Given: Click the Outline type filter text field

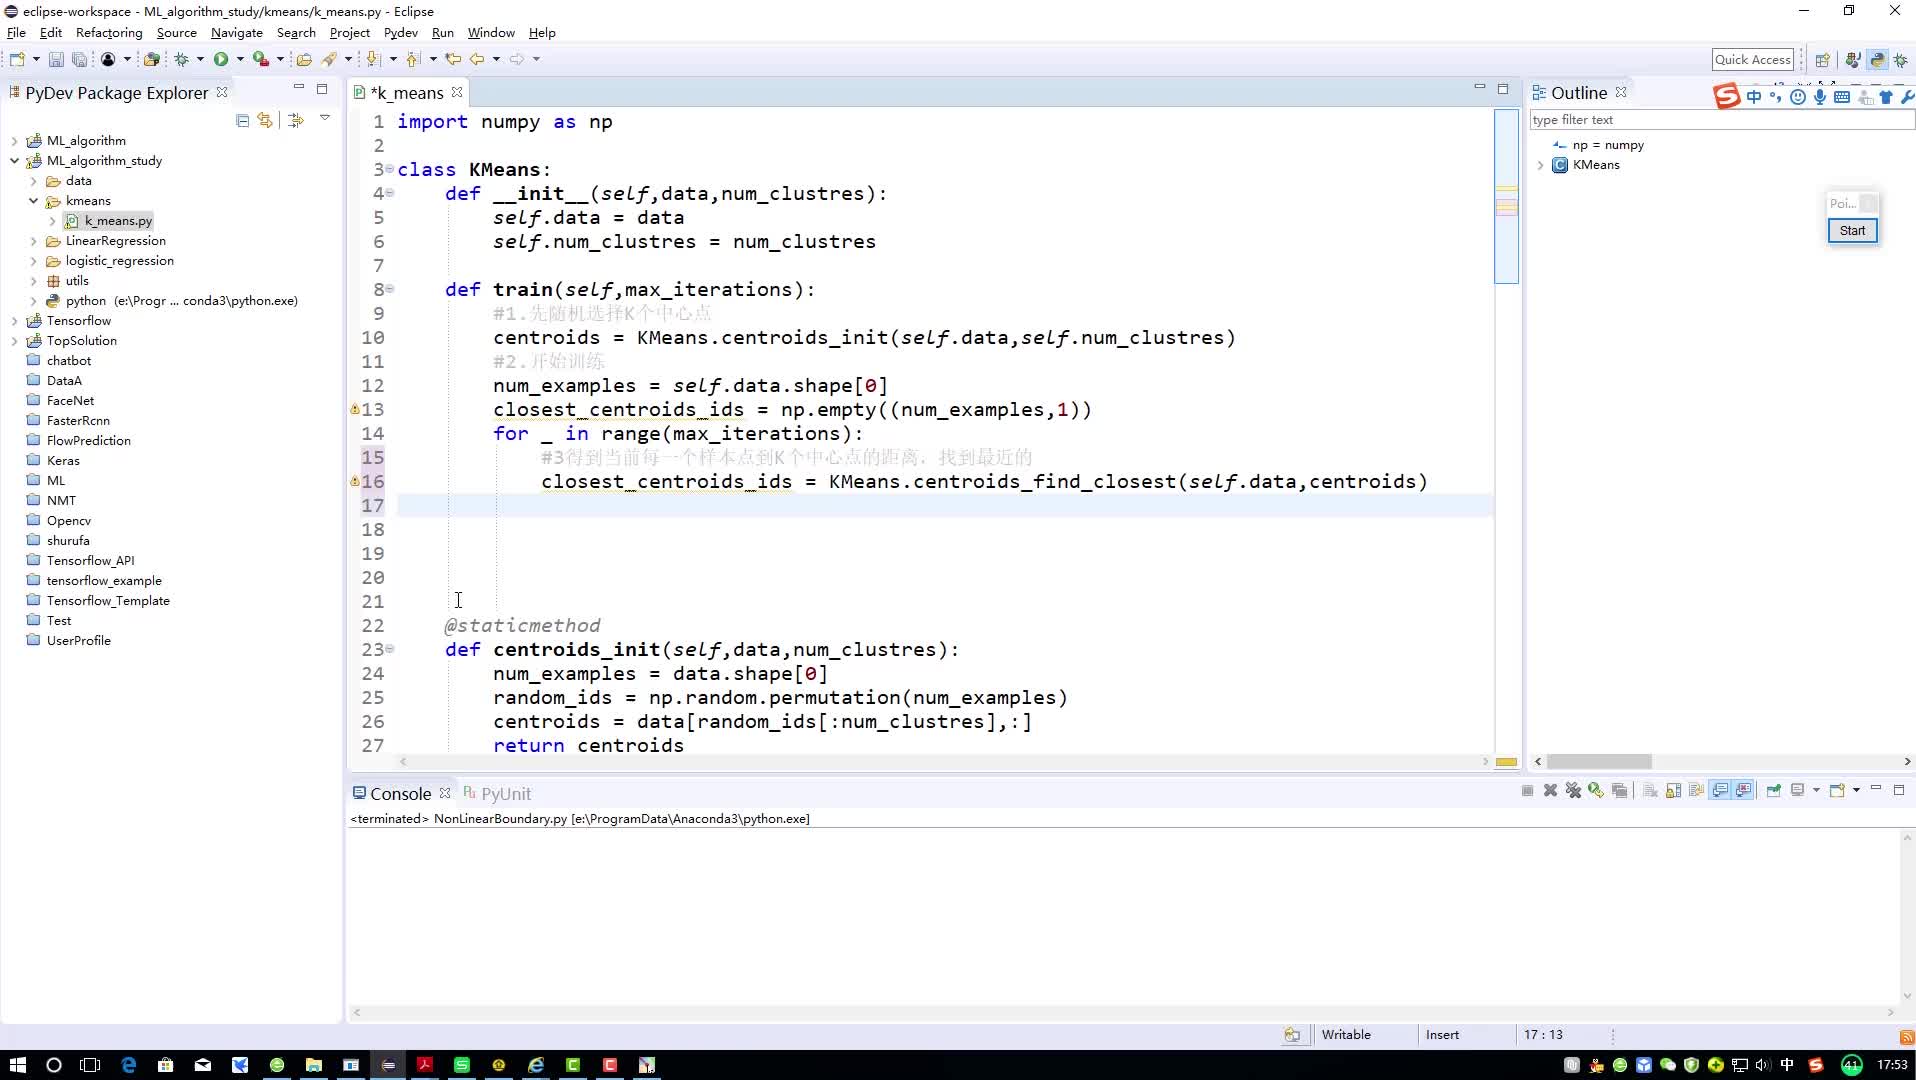Looking at the screenshot, I should (x=1720, y=120).
